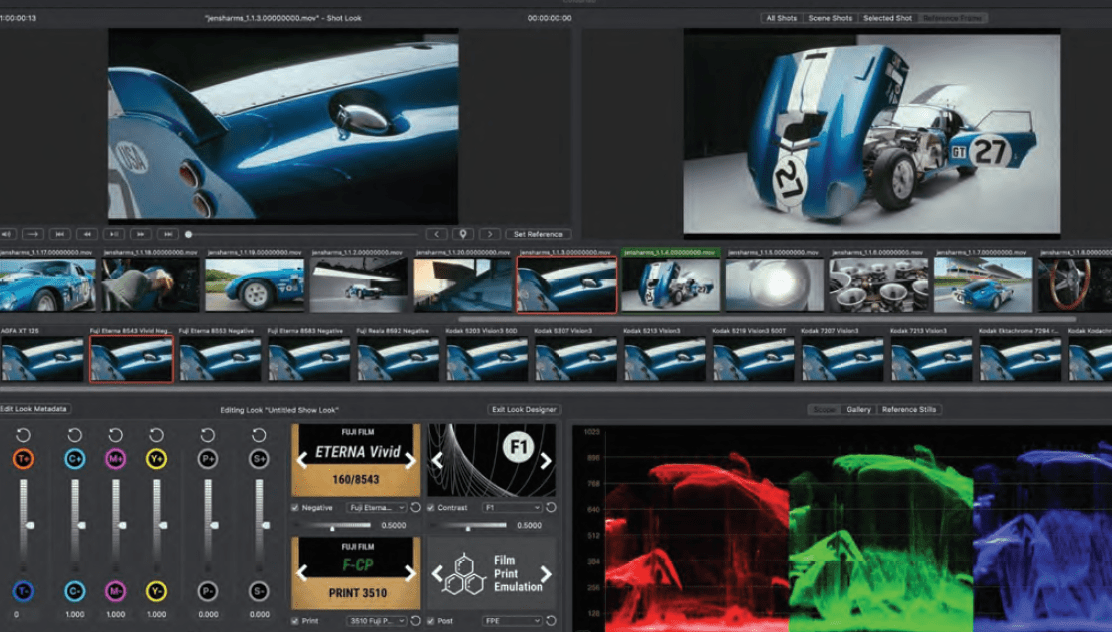This screenshot has height=632, width=1112.
Task: Click the marker pin icon near Set Reference
Action: (x=463, y=234)
